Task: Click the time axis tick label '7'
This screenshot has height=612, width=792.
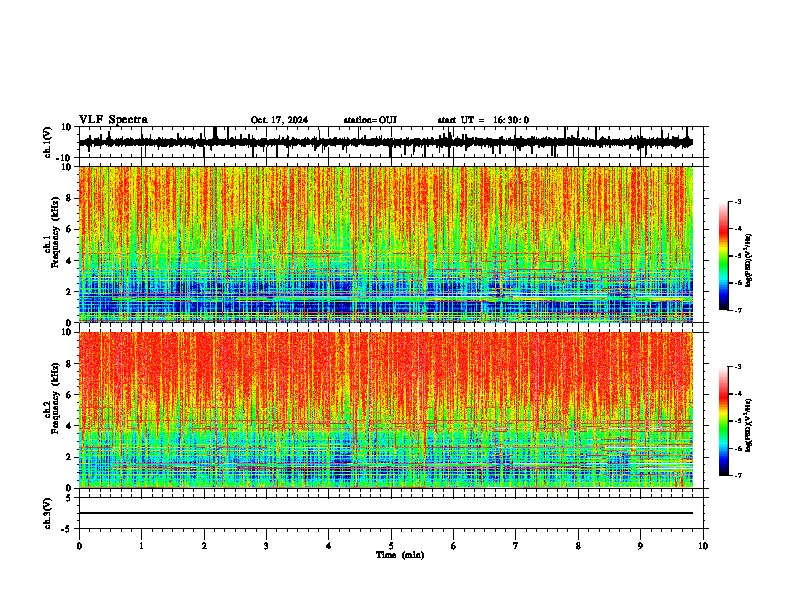Action: coord(516,546)
